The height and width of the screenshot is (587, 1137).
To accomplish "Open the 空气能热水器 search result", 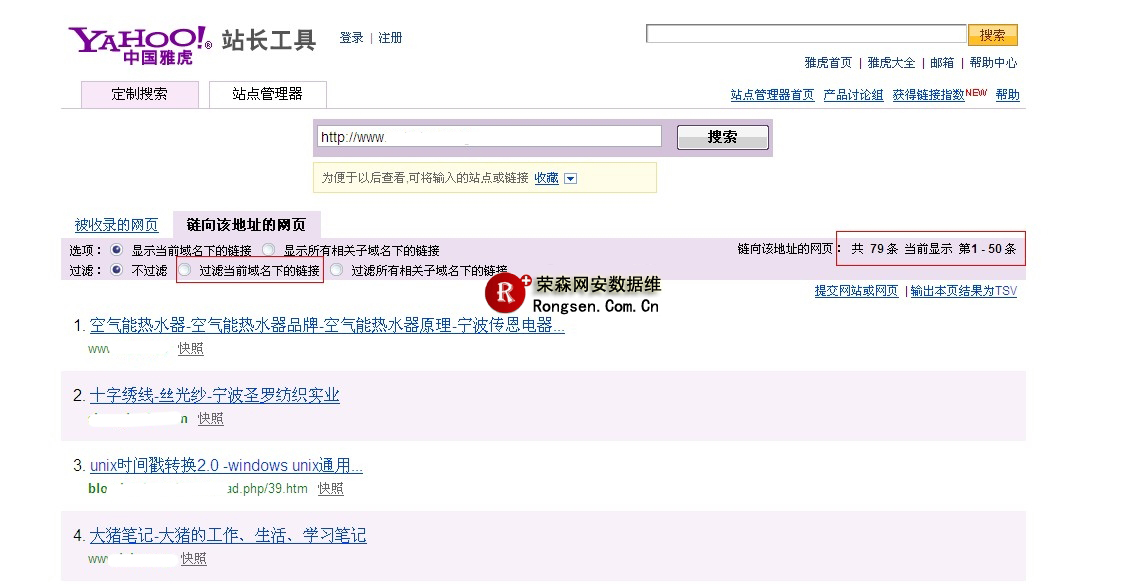I will 327,326.
